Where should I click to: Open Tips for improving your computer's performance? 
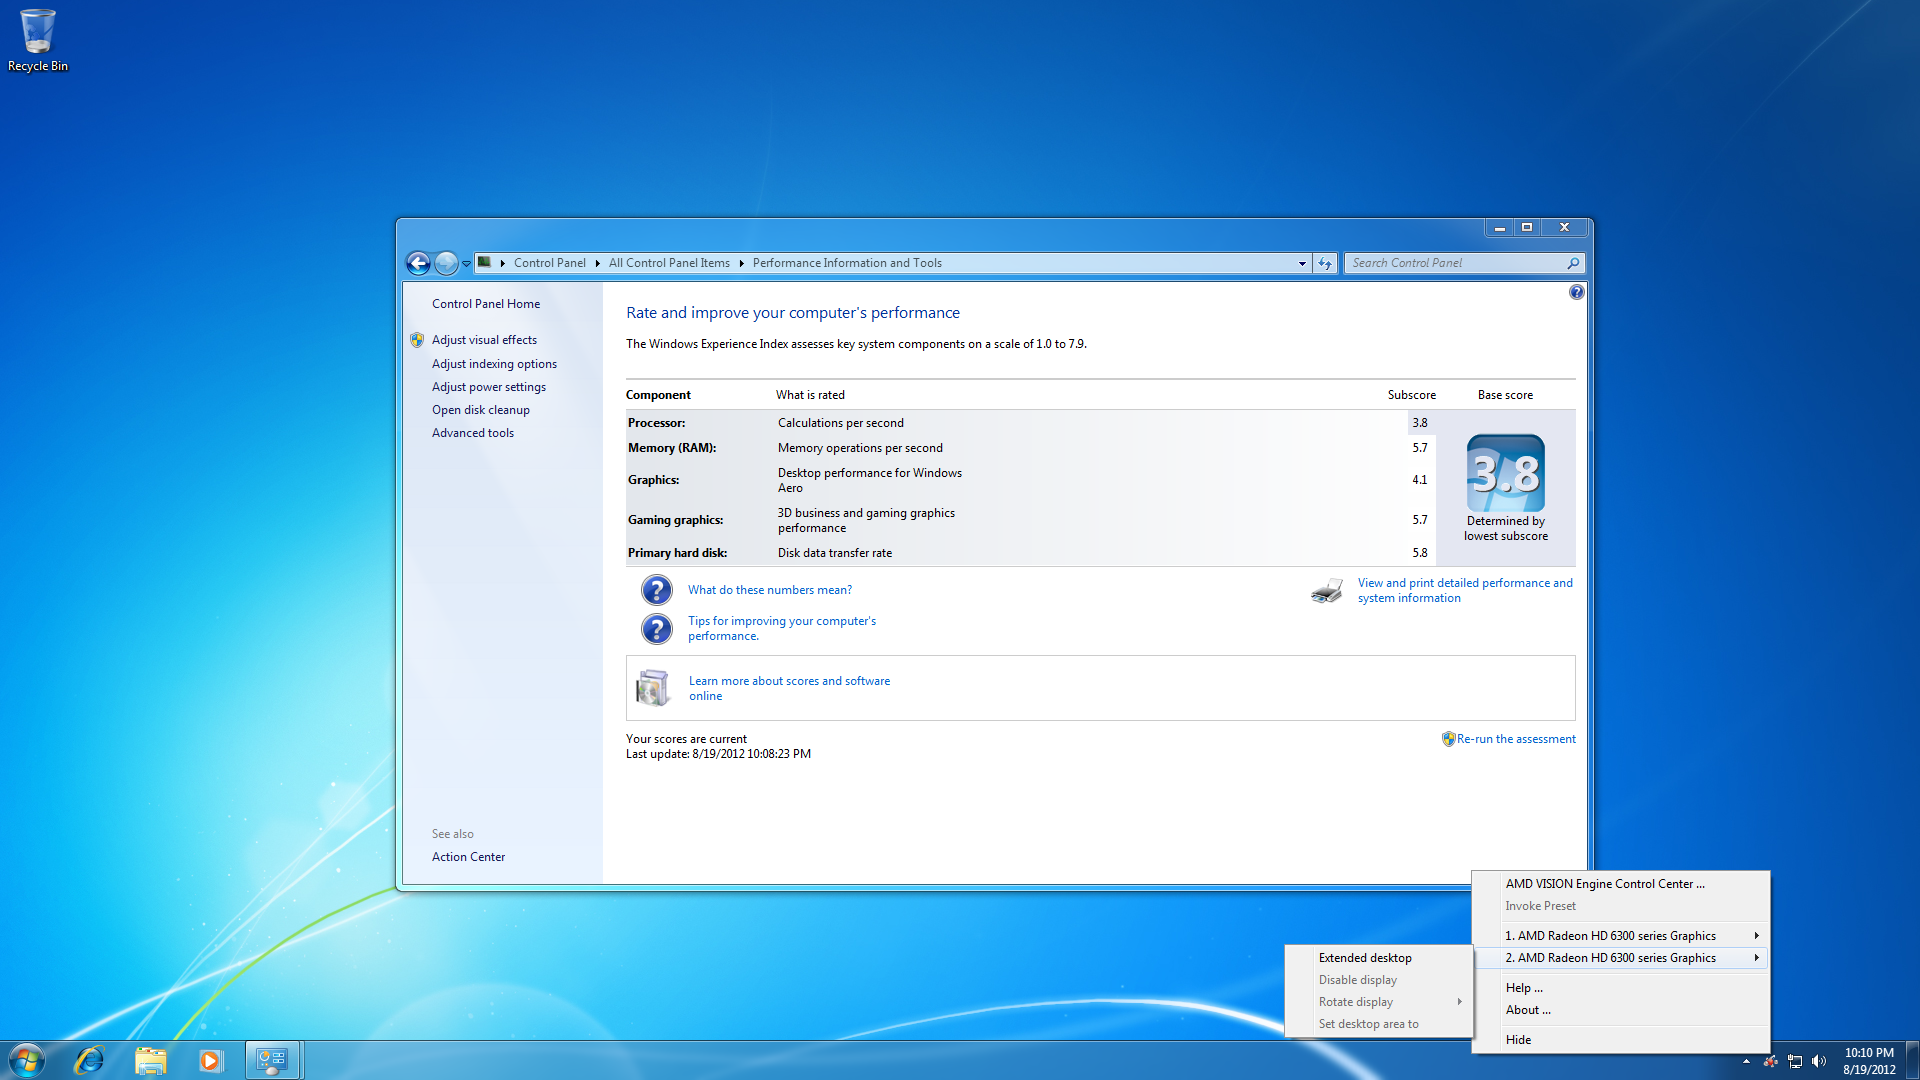pos(782,628)
